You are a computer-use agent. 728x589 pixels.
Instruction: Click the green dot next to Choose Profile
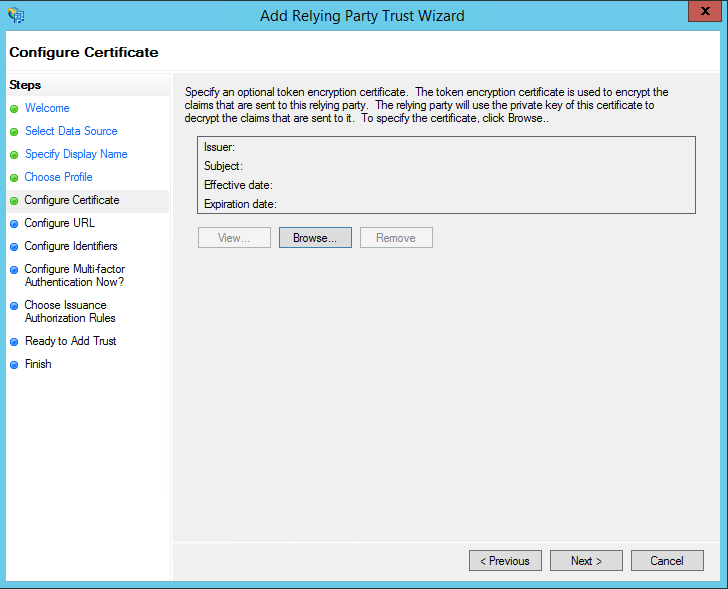[x=14, y=178]
